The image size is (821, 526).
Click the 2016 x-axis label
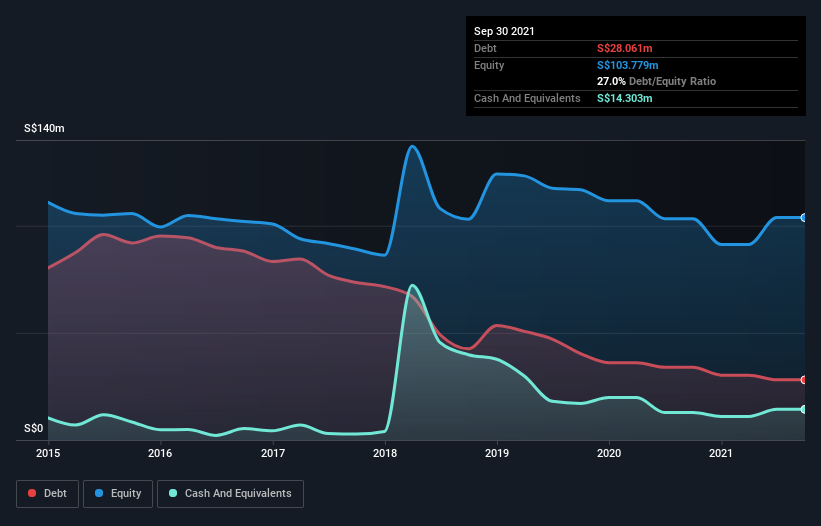coord(160,453)
